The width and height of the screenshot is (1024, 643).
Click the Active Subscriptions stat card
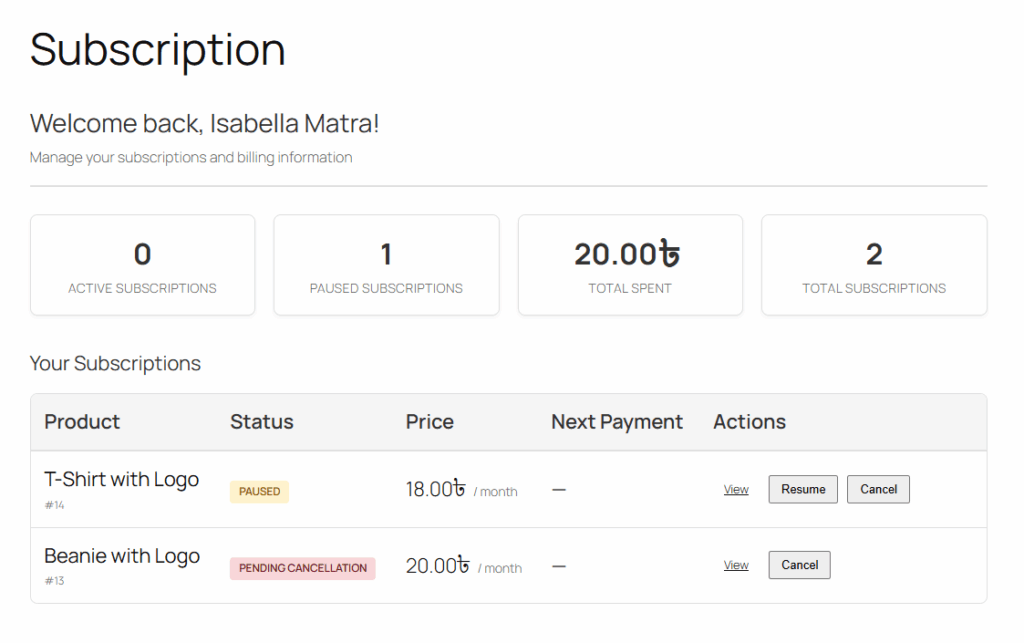point(142,265)
